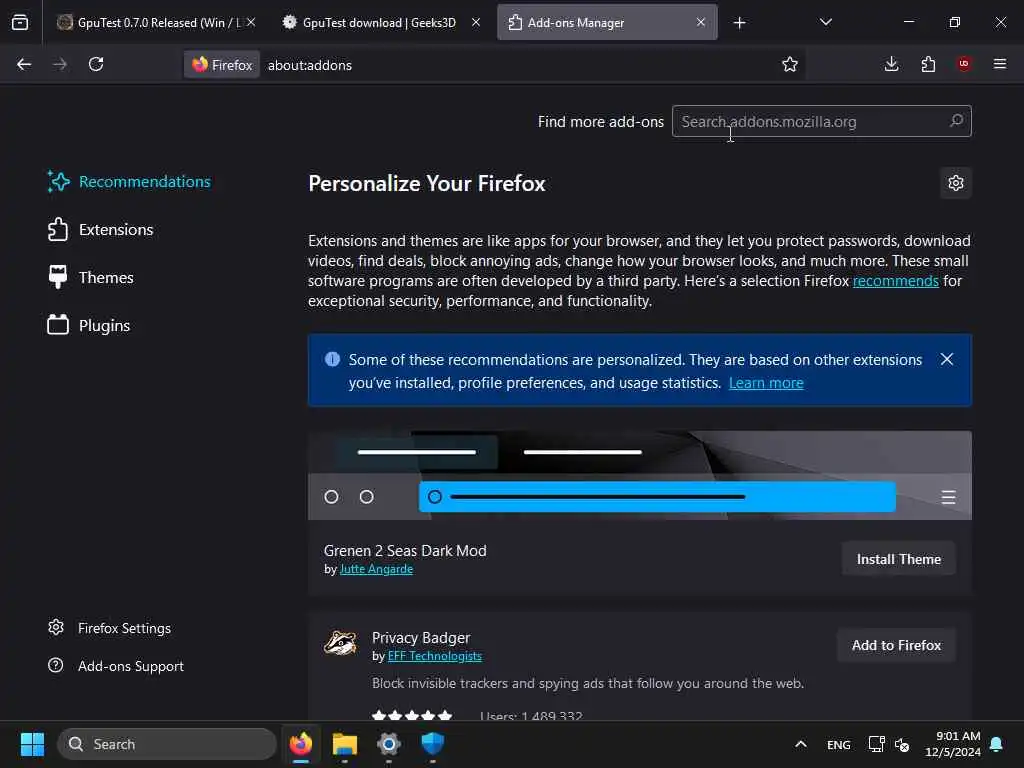Close the Add-ons Manager tab
The height and width of the screenshot is (768, 1024).
701,22
